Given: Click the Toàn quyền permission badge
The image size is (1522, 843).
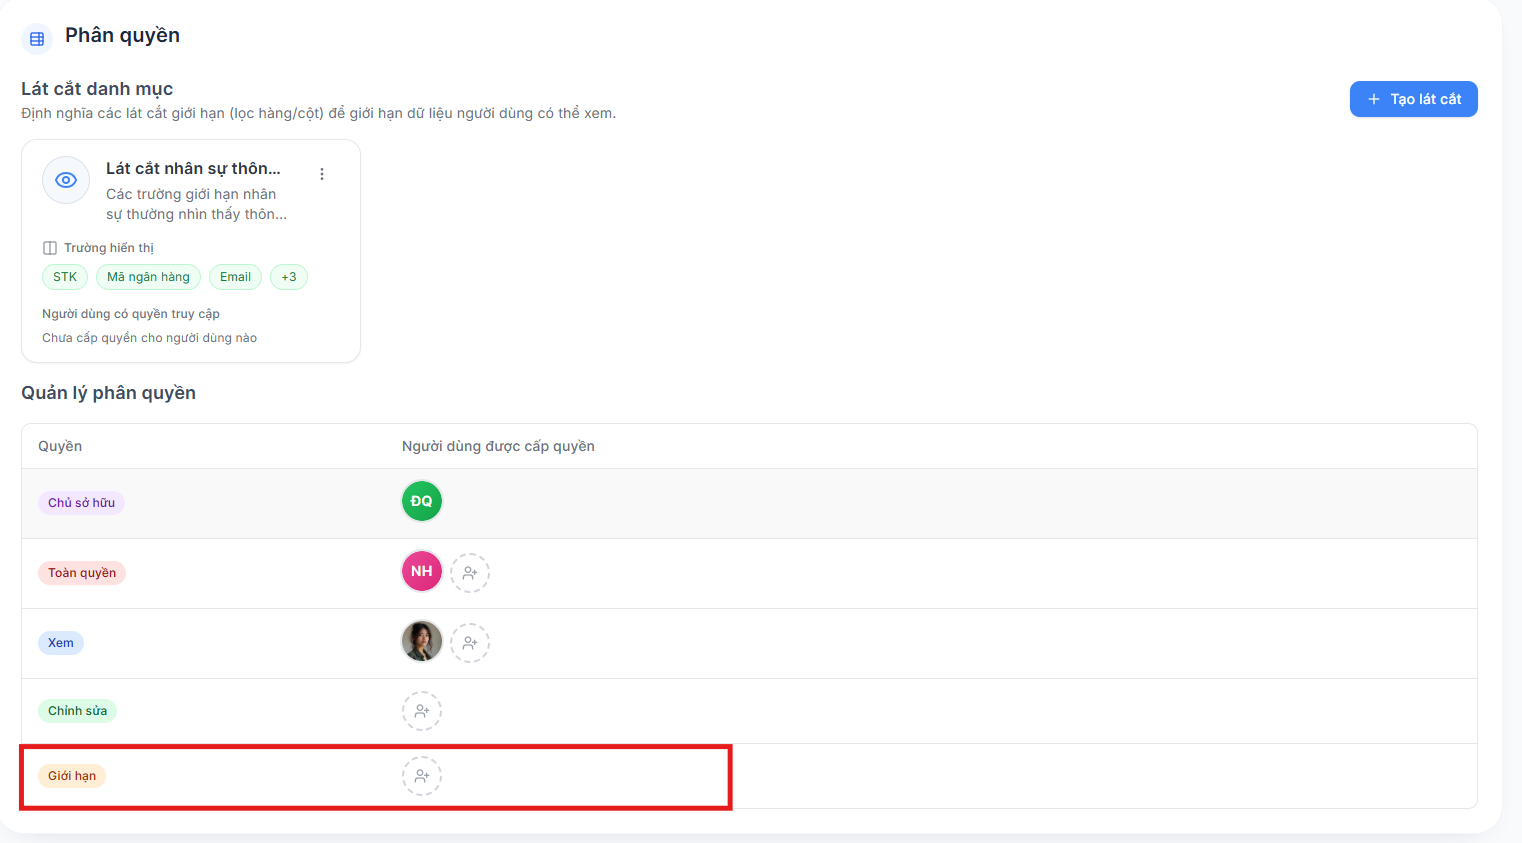Looking at the screenshot, I should pyautogui.click(x=82, y=573).
